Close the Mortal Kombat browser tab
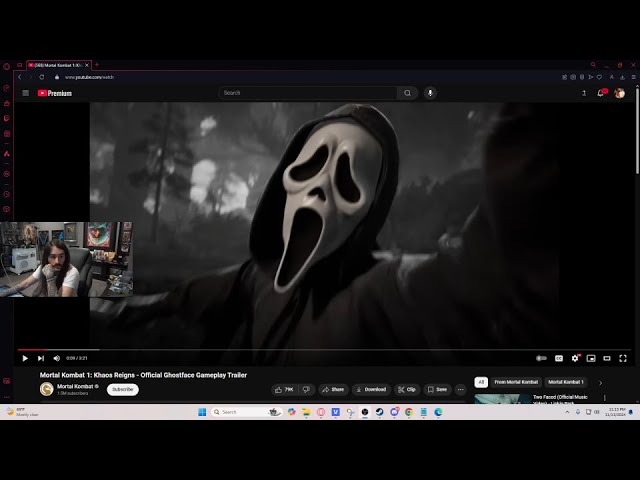 pos(87,65)
